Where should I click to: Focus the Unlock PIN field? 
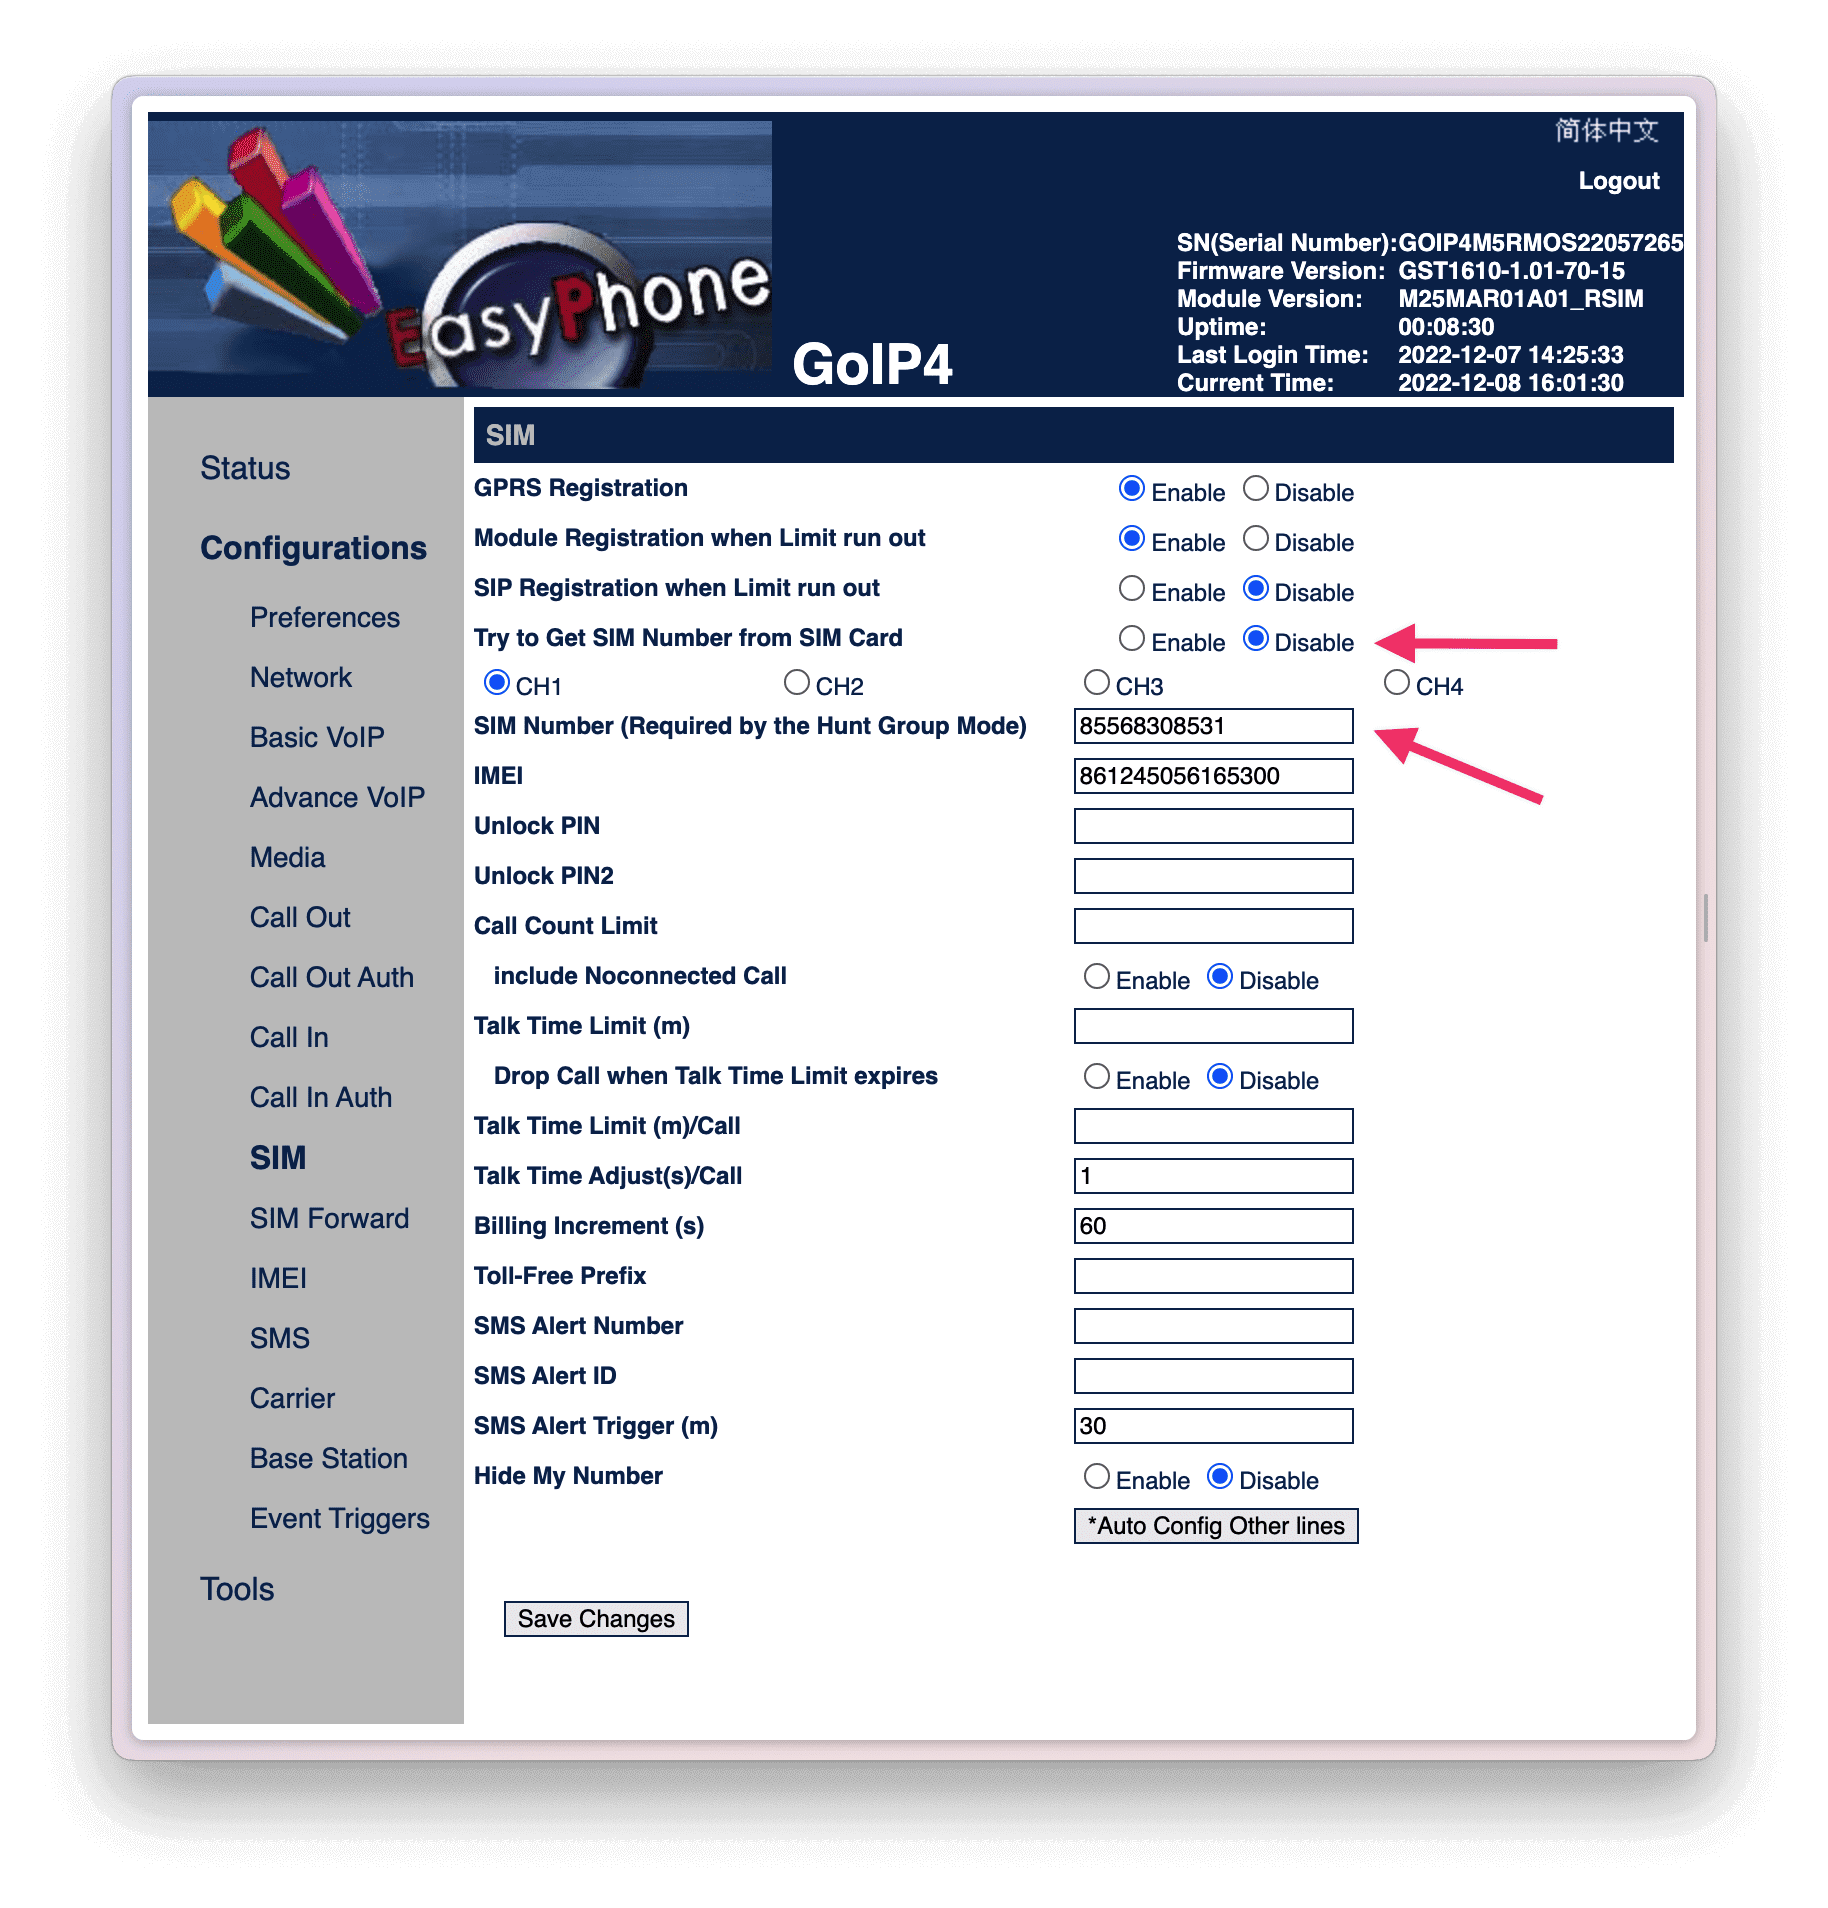(x=1213, y=826)
